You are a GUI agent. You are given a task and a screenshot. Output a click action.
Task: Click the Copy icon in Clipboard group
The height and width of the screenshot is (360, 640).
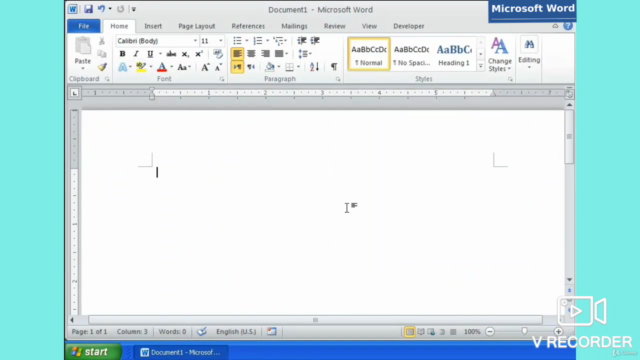pos(102,54)
